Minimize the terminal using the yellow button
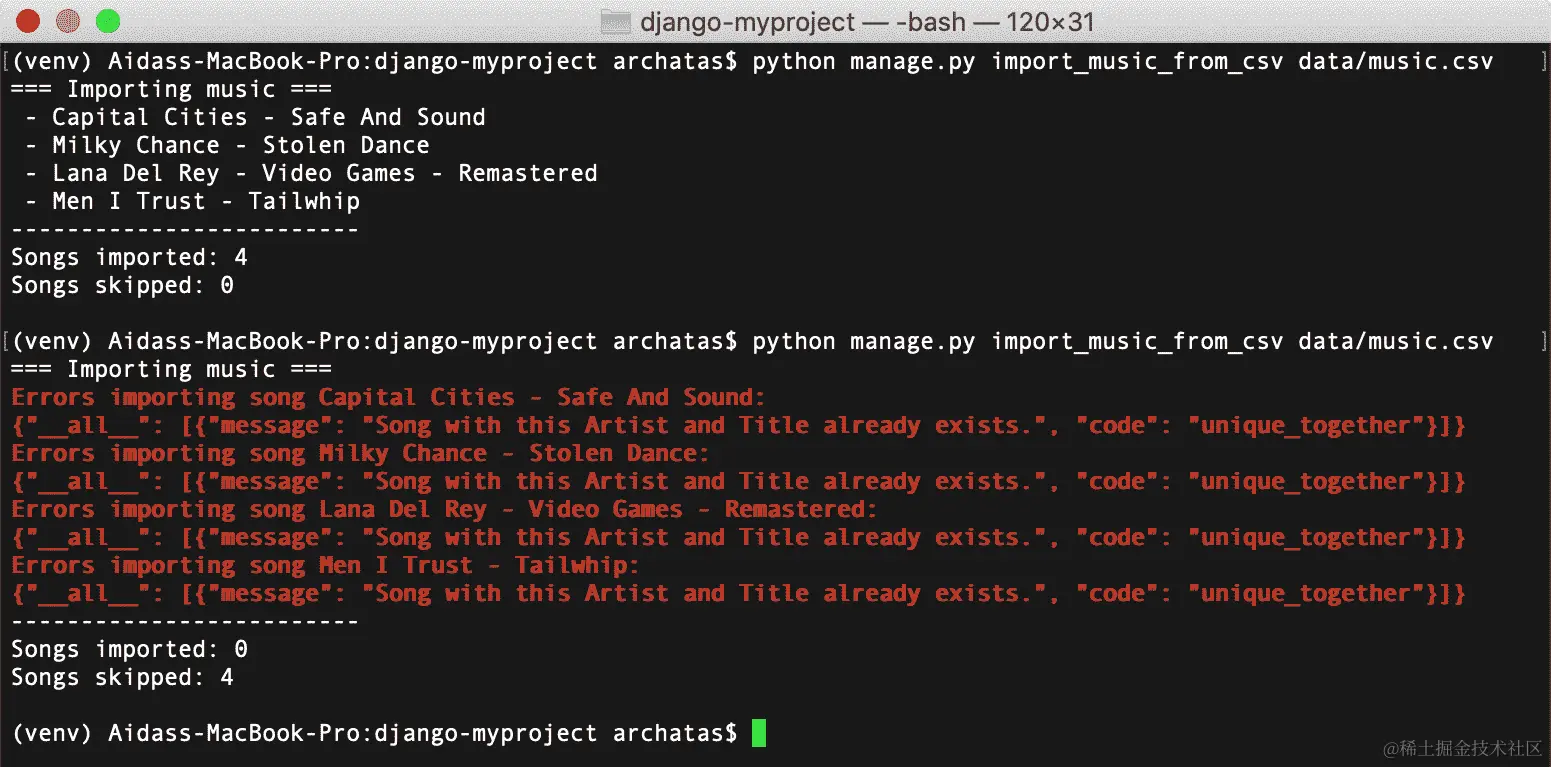Screen dimensions: 1551x767 coord(68,20)
